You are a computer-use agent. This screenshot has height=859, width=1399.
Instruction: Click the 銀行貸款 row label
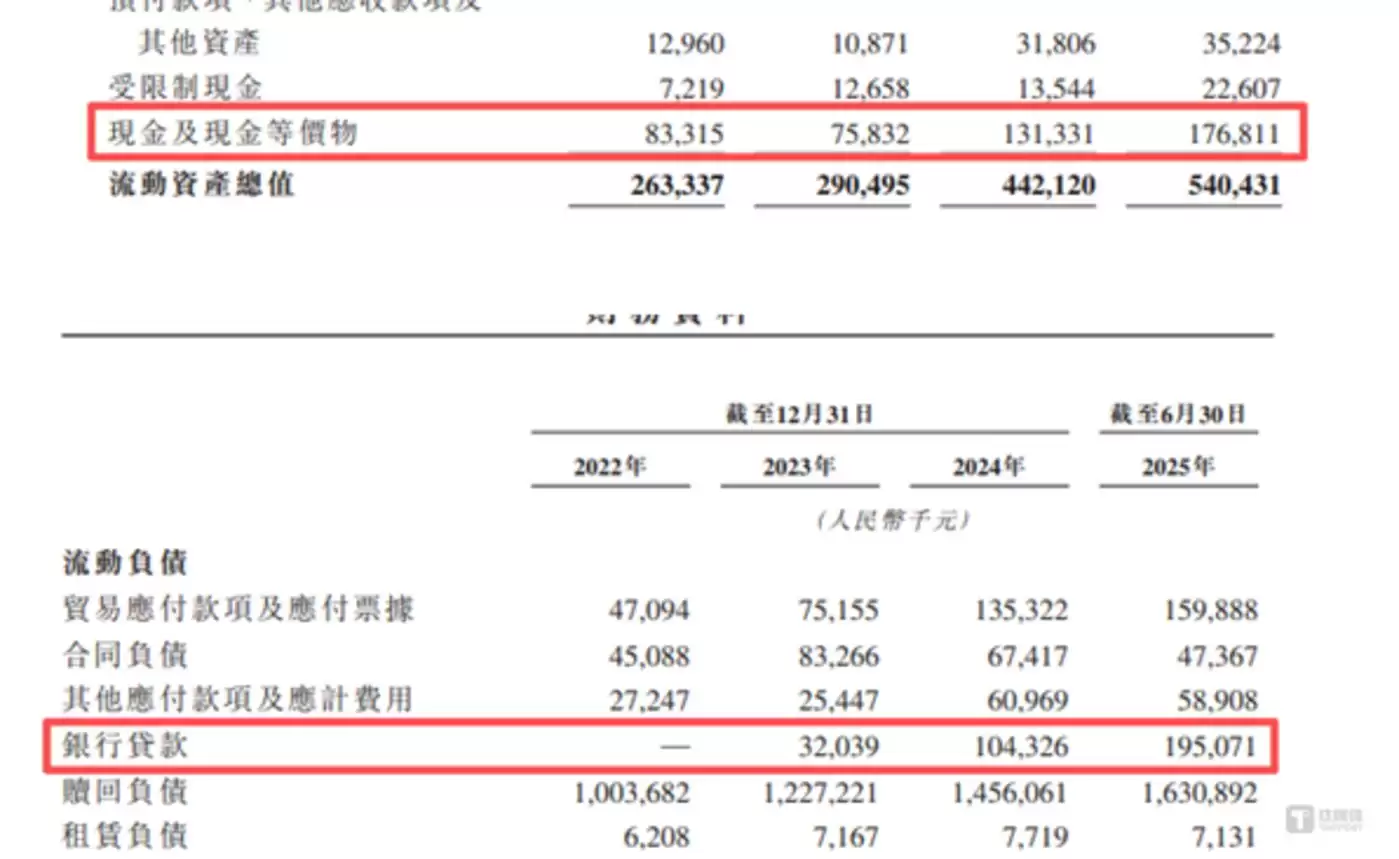pyautogui.click(x=125, y=746)
